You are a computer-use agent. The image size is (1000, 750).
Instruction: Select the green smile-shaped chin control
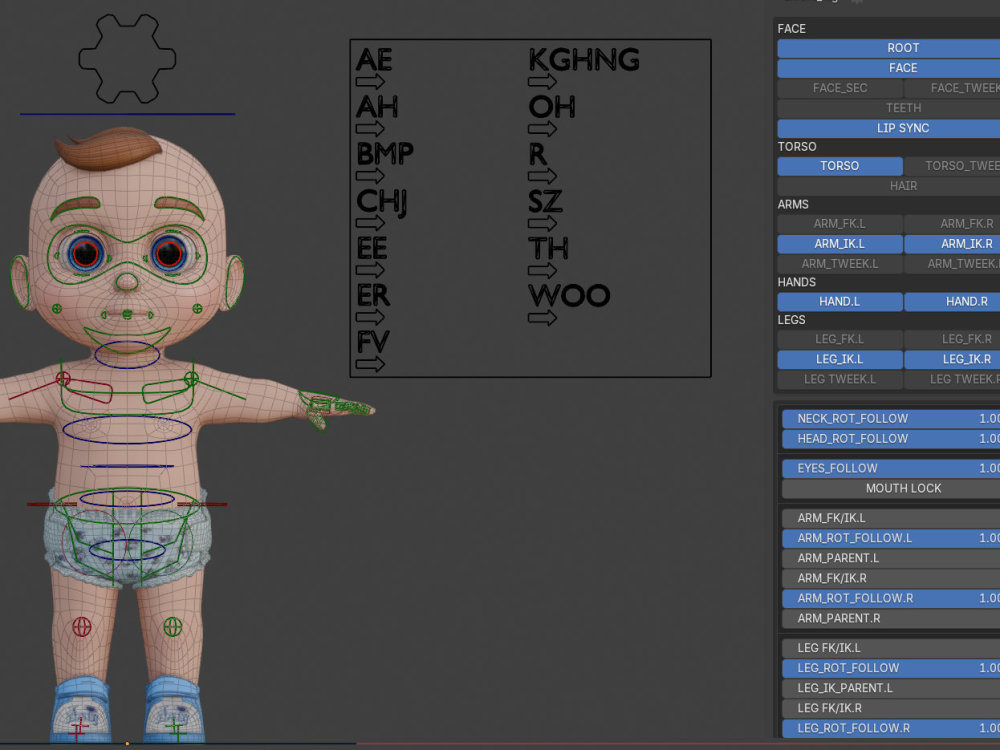(127, 339)
